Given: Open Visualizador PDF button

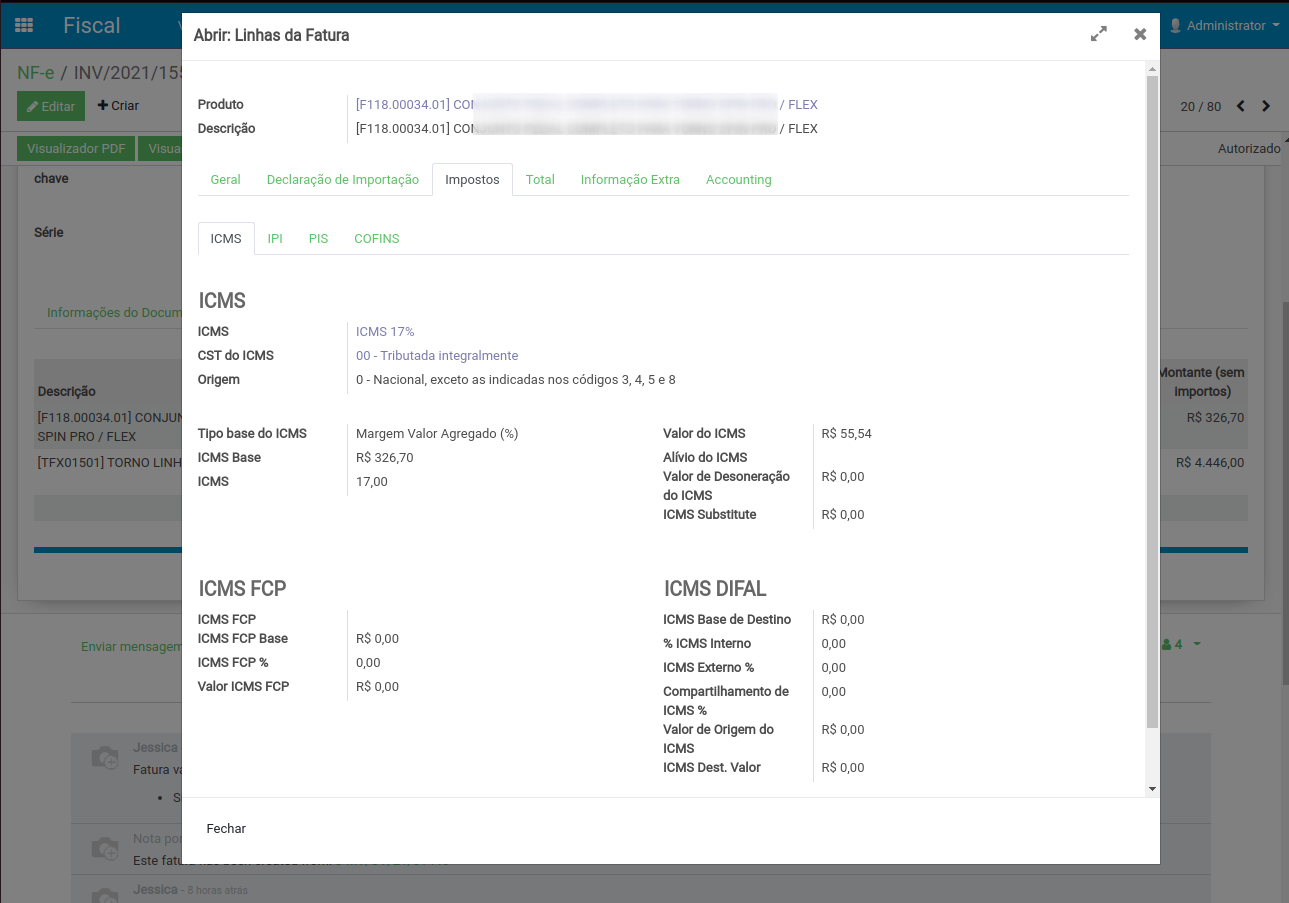Looking at the screenshot, I should (76, 149).
